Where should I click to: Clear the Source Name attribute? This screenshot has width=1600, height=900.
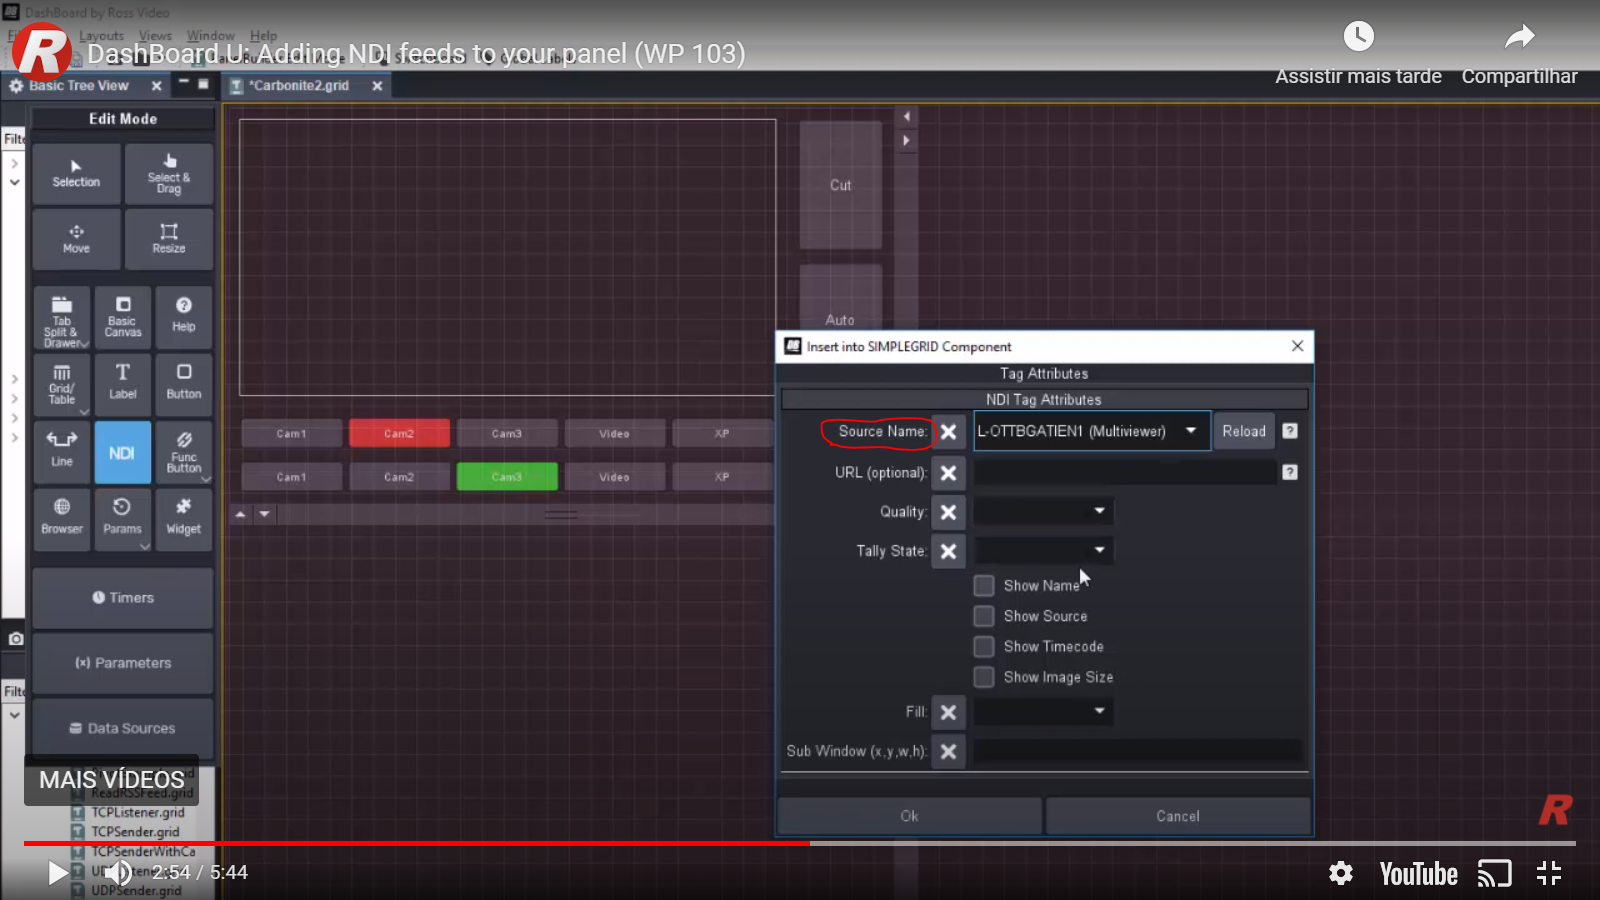[948, 432]
